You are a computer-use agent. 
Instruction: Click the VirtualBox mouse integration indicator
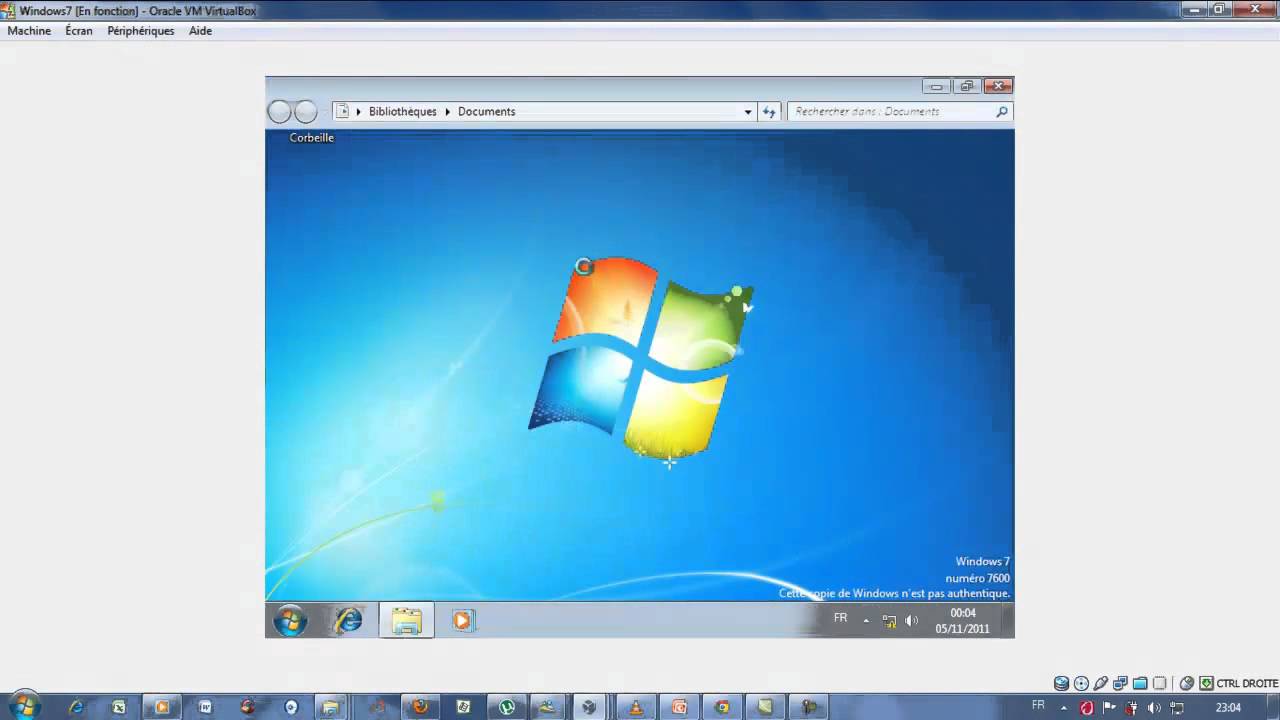(1187, 684)
